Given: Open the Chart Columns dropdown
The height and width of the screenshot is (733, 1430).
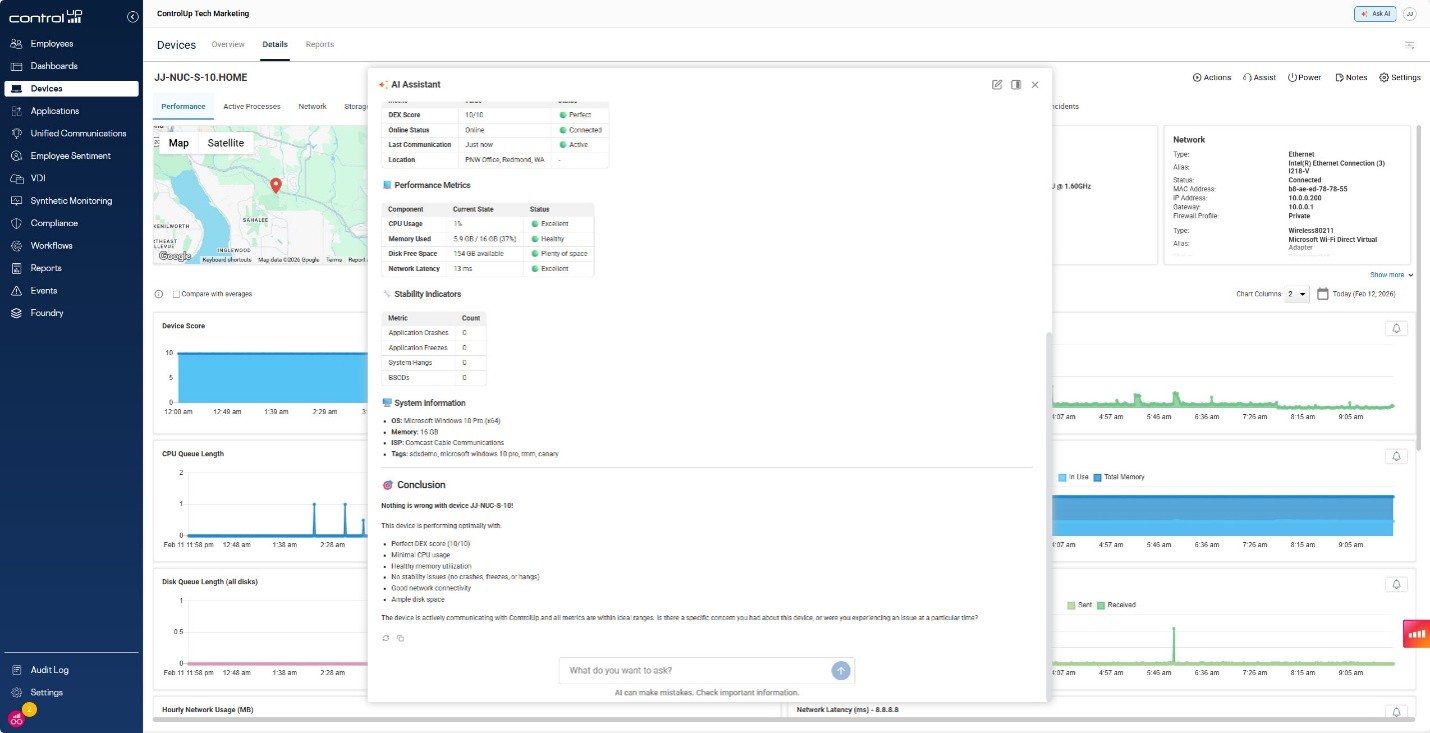Looking at the screenshot, I should pyautogui.click(x=1297, y=294).
